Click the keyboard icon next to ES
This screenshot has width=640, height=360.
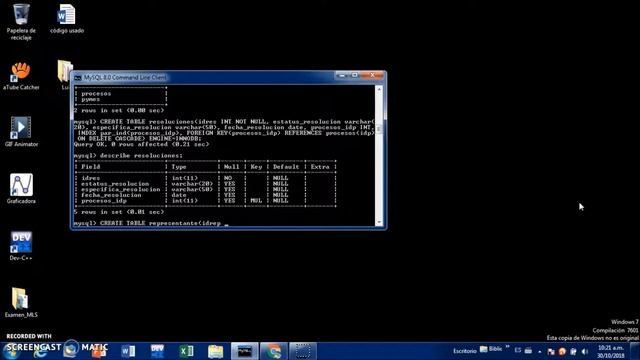(x=528, y=350)
